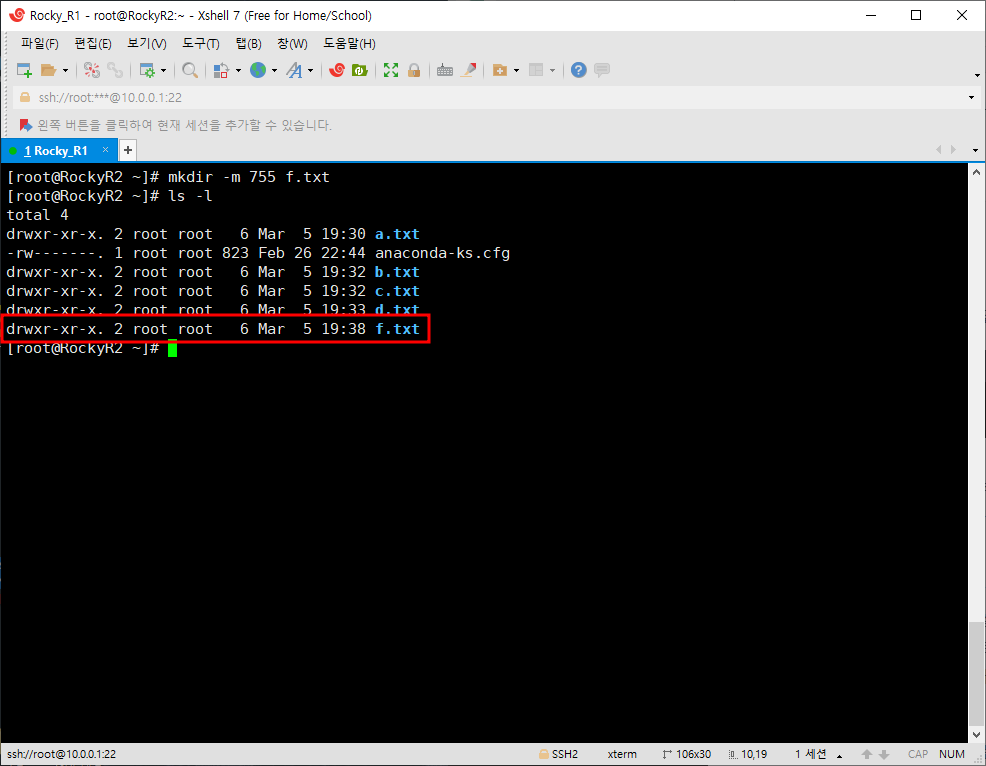
Task: Click ssh://root@10.0.0.1:22 status text
Action: [62, 754]
